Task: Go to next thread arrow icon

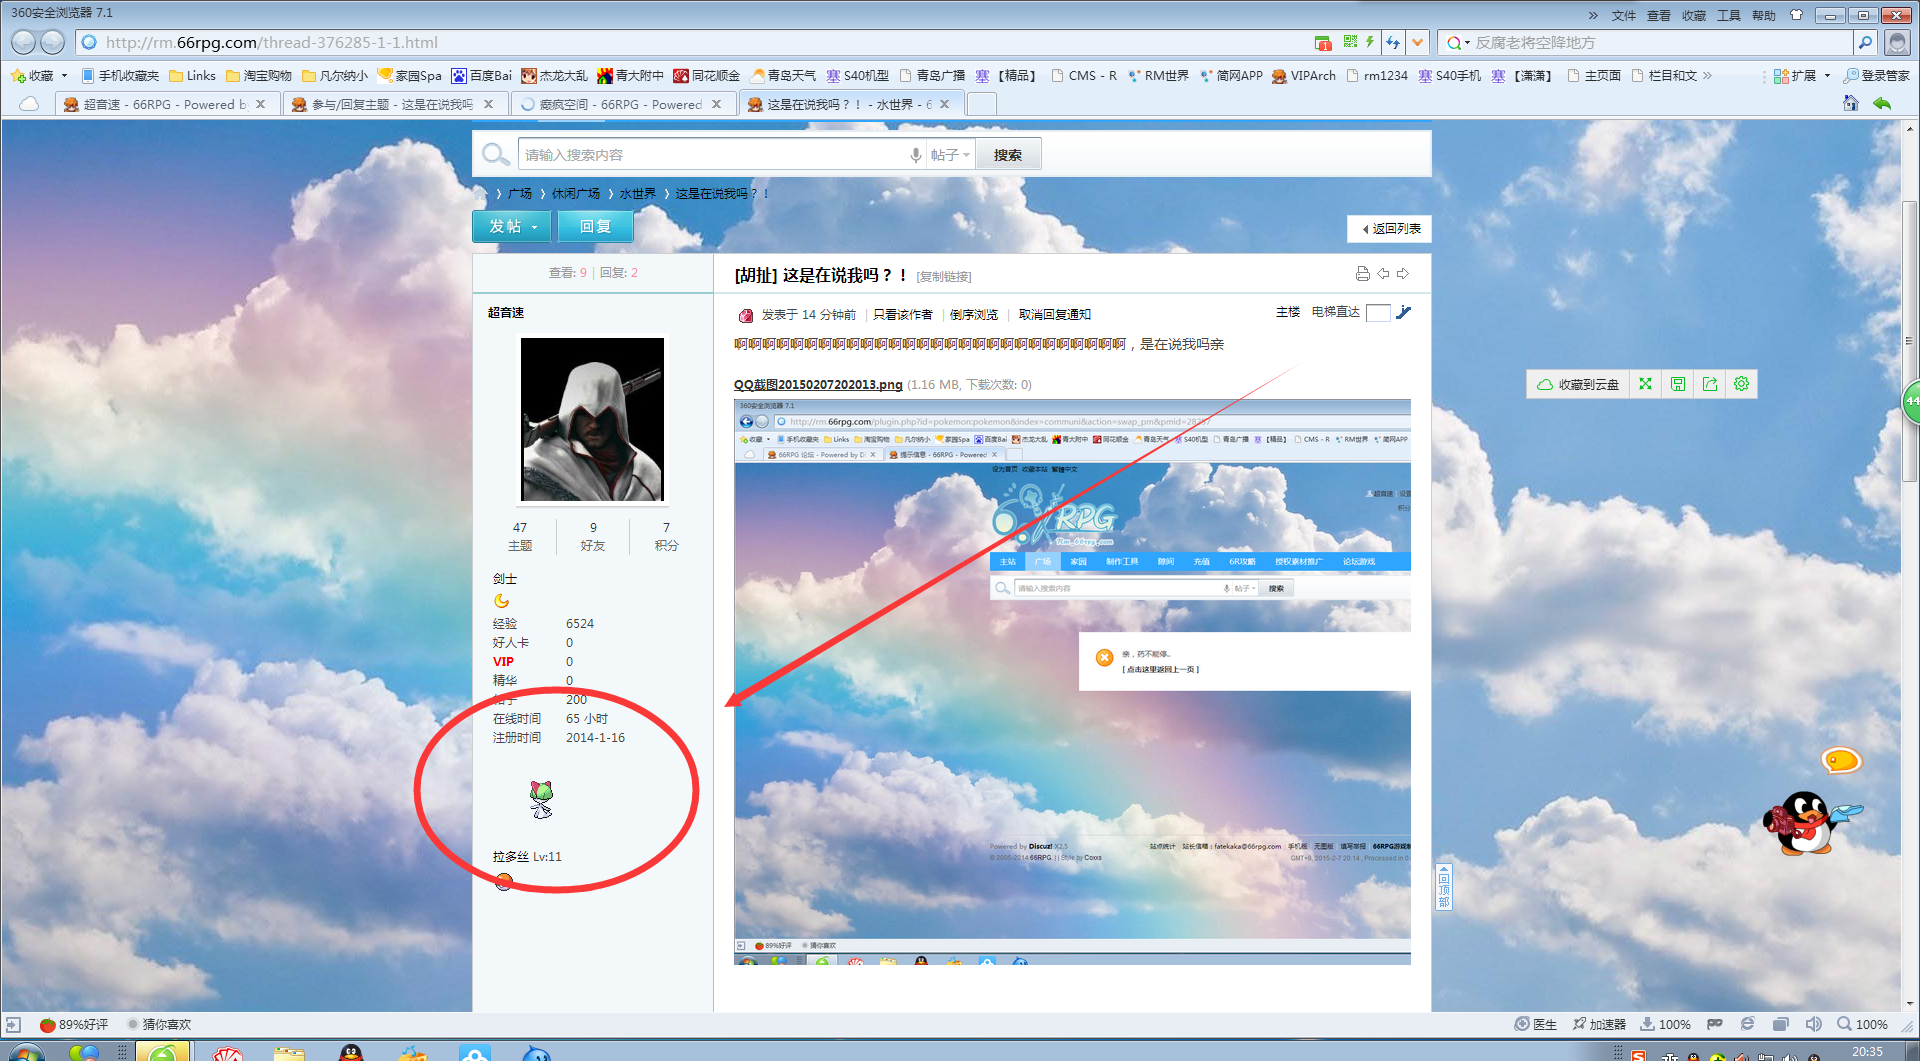Action: 1403,274
